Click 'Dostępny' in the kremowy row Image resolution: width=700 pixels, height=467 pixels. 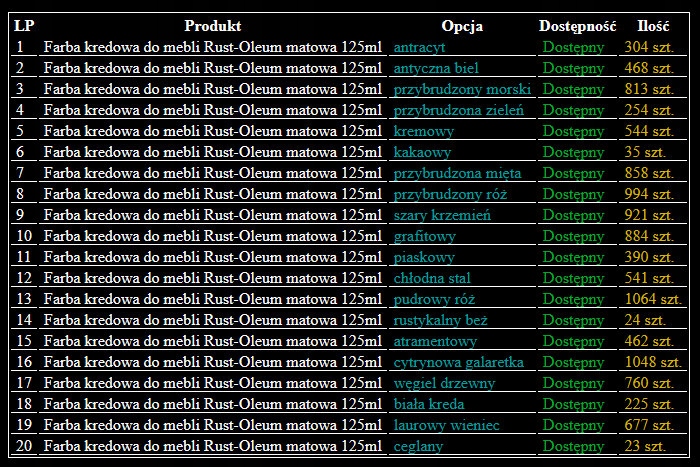tap(573, 131)
